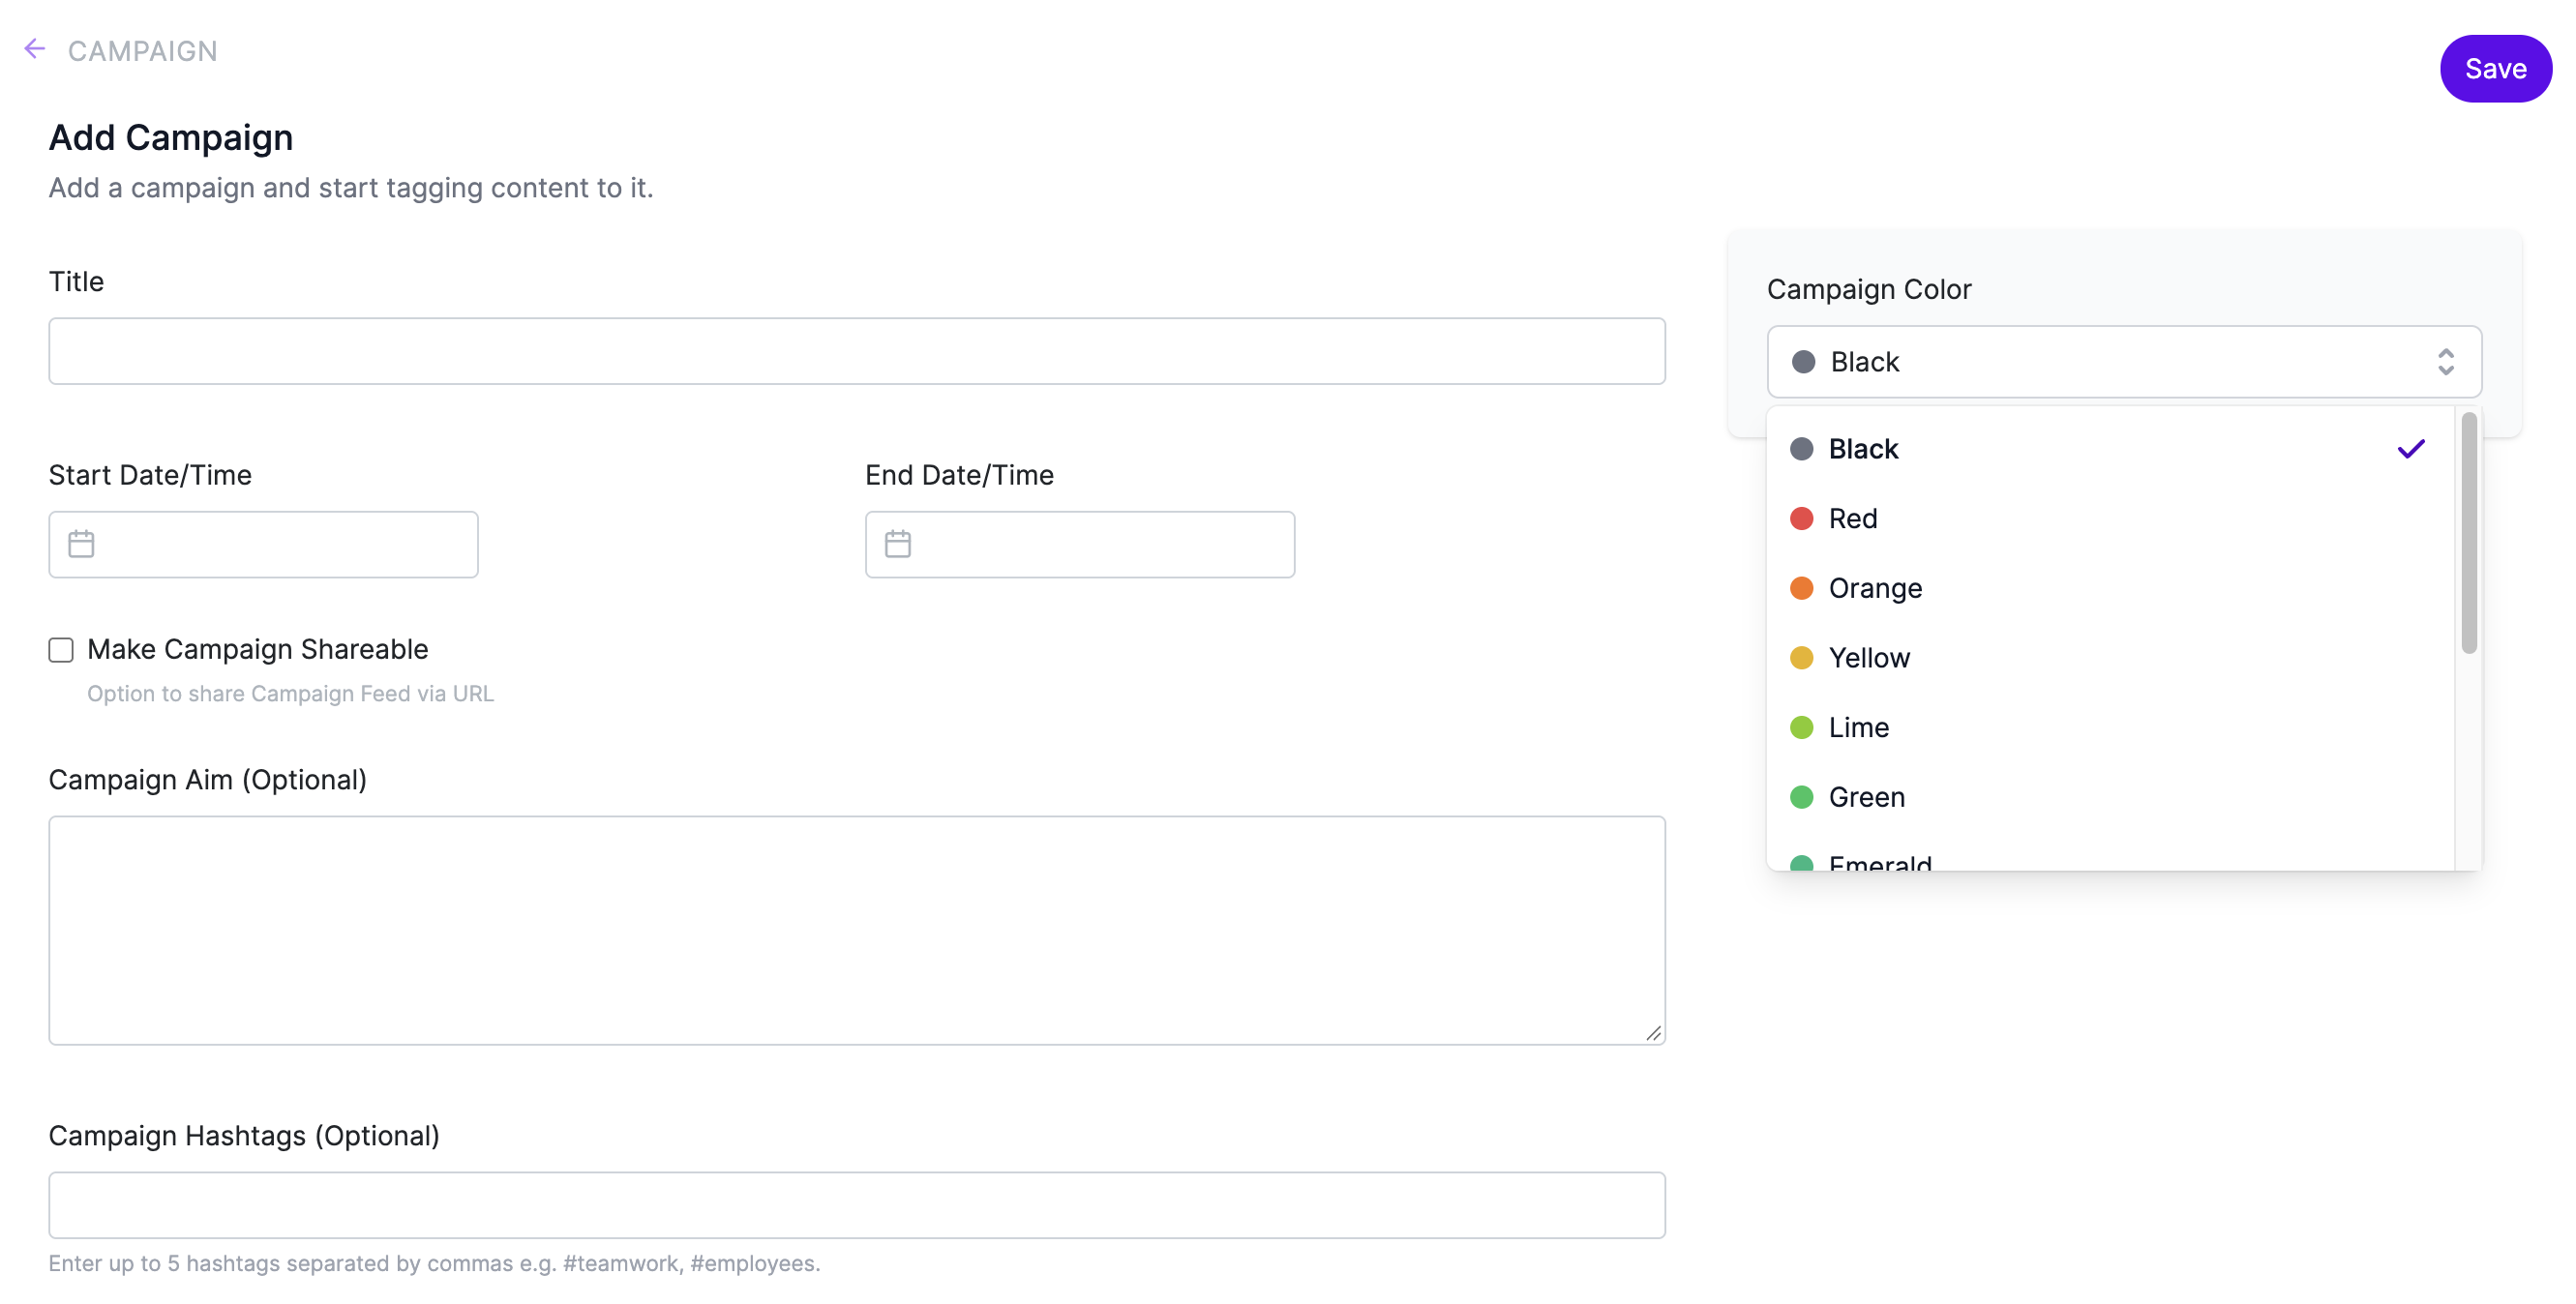Click the hashtag hint text about #teamwork
The height and width of the screenshot is (1304, 2576).
click(434, 1263)
